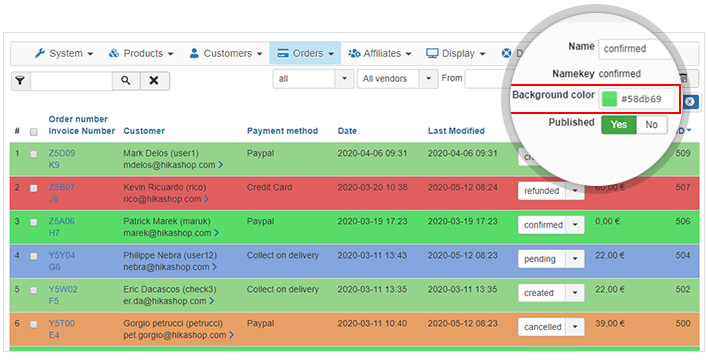
Task: Click the System wrench icon
Action: [x=40, y=53]
